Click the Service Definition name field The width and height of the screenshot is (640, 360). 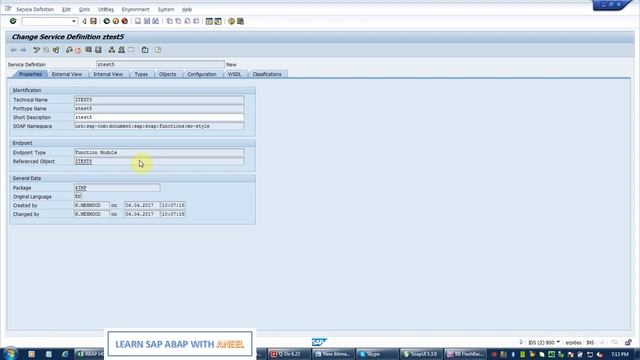click(x=160, y=64)
